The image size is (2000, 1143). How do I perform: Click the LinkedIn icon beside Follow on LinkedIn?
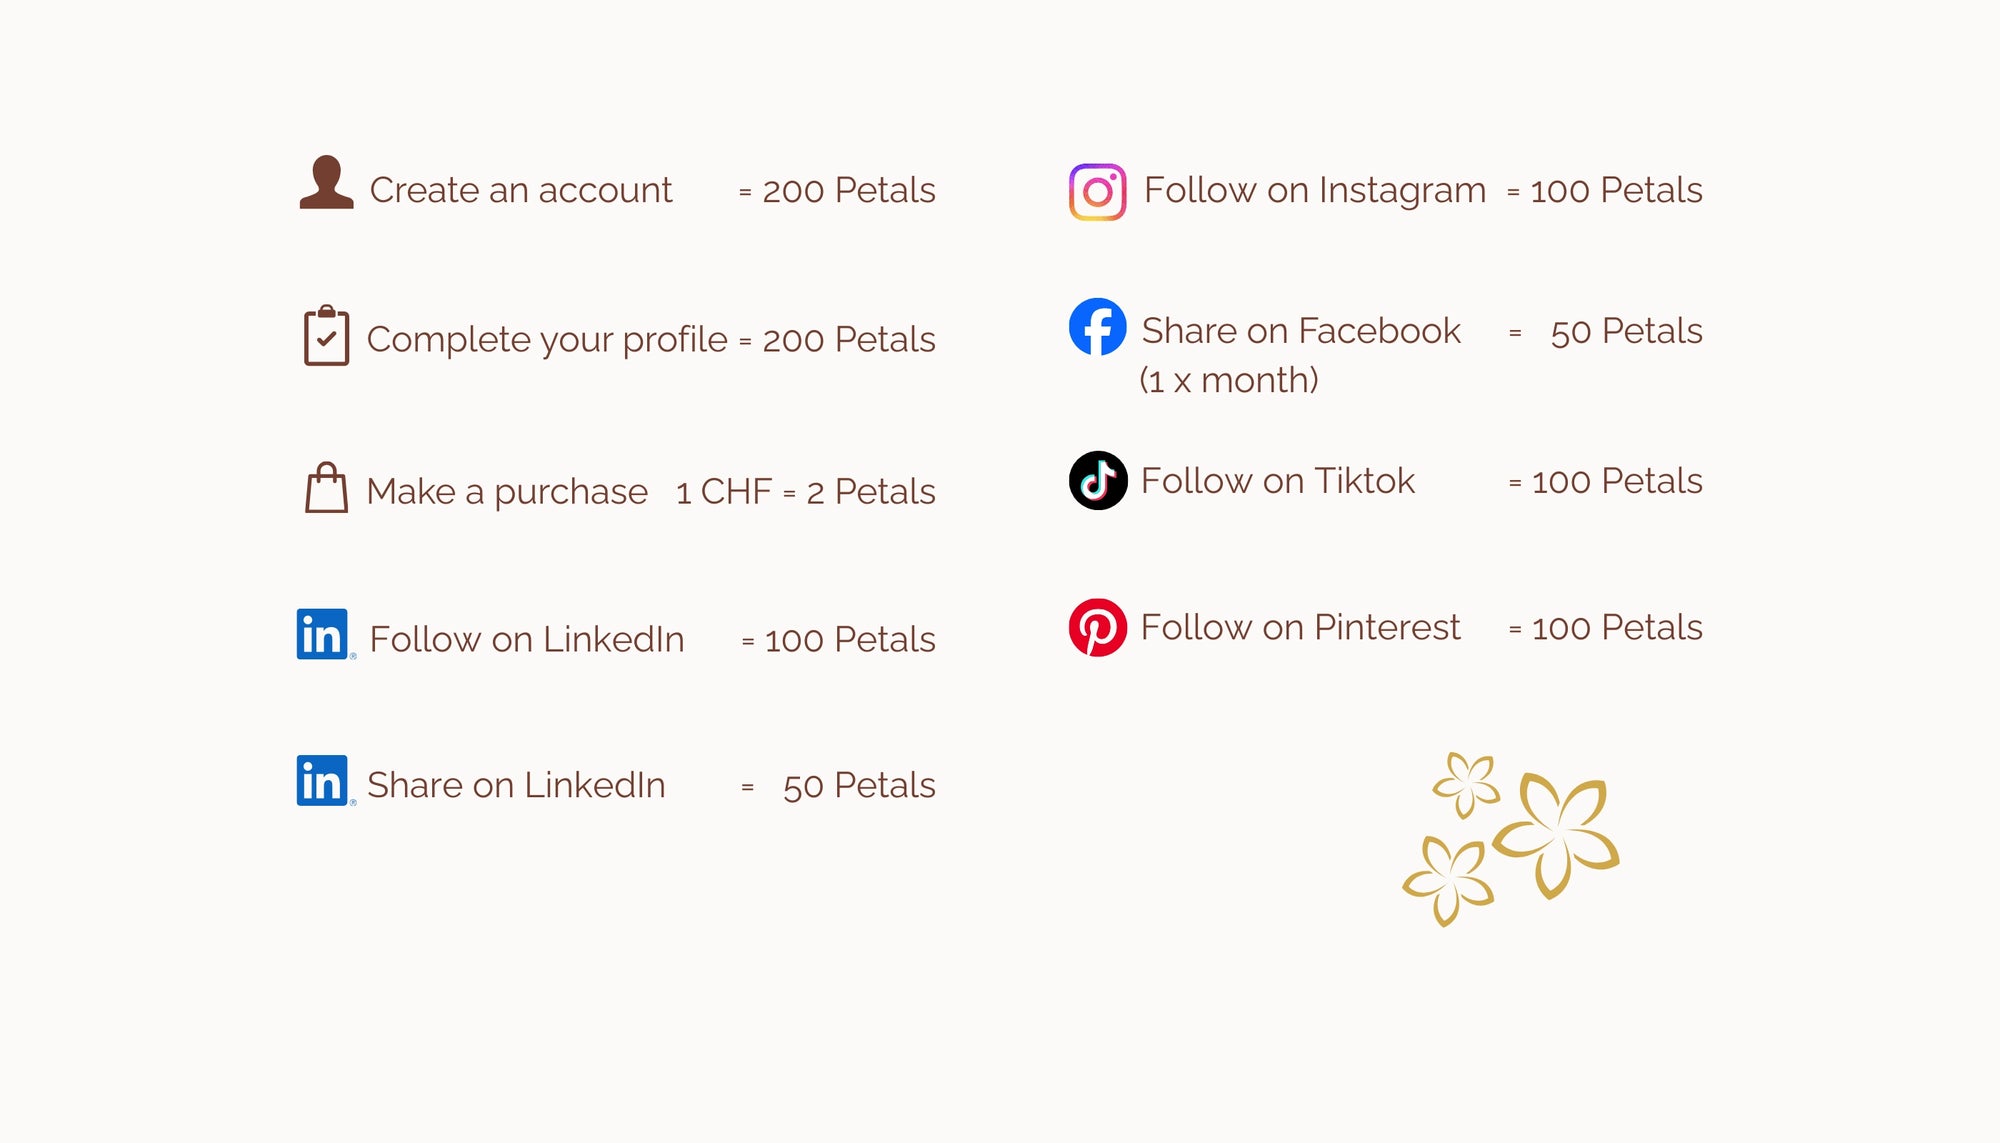(x=322, y=634)
